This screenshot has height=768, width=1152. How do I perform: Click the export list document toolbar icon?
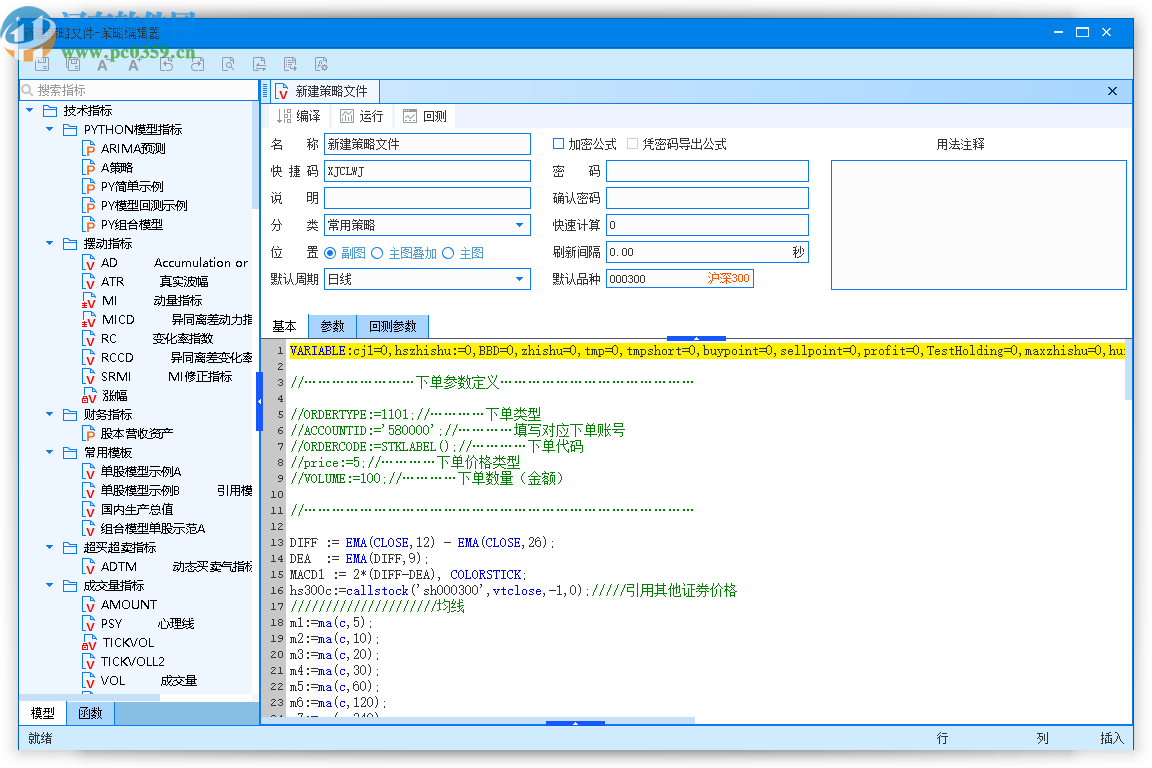coord(290,65)
